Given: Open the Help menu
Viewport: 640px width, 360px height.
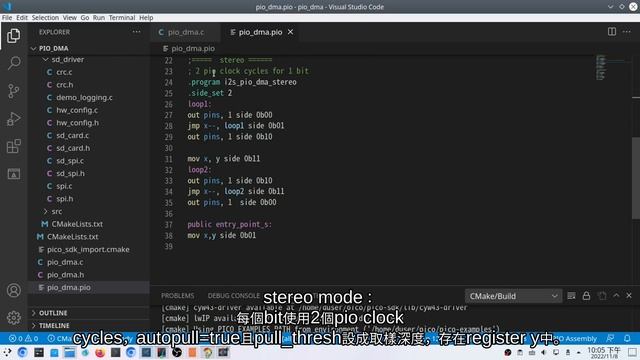Looking at the screenshot, I should click(146, 18).
